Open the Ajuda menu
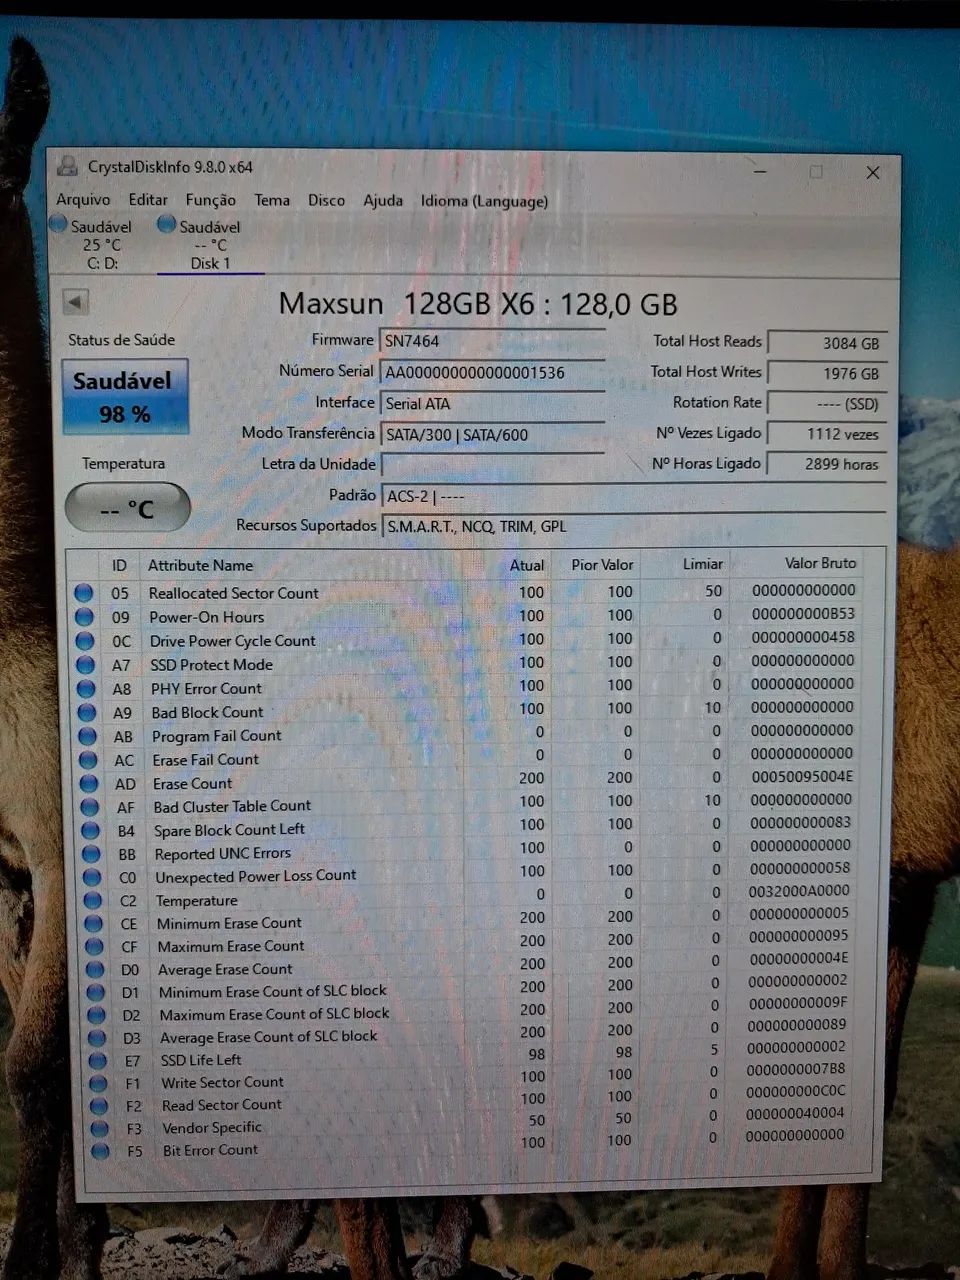The image size is (960, 1280). 383,200
